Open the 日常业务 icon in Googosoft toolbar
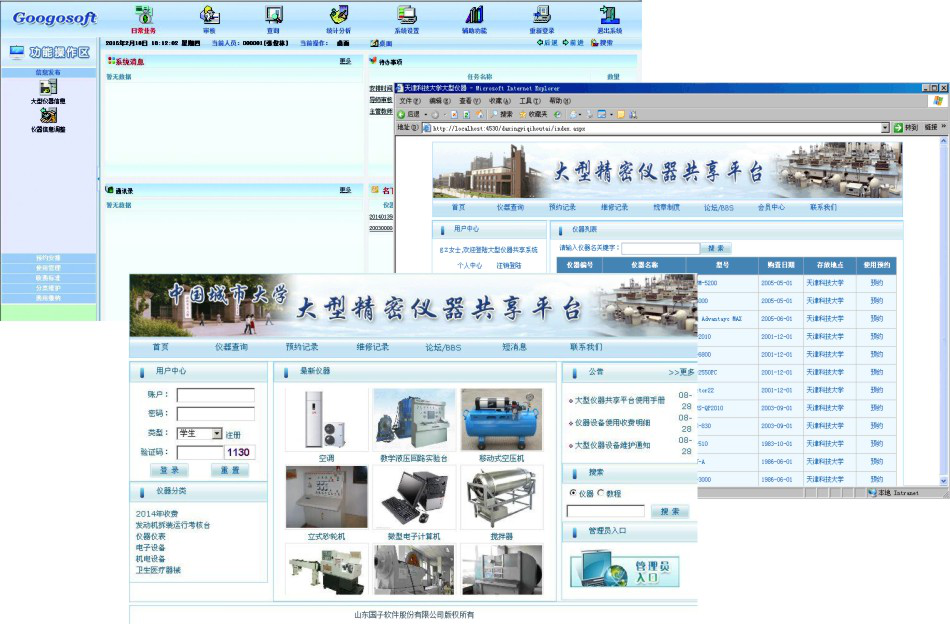Viewport: 950px width, 624px height. [144, 15]
